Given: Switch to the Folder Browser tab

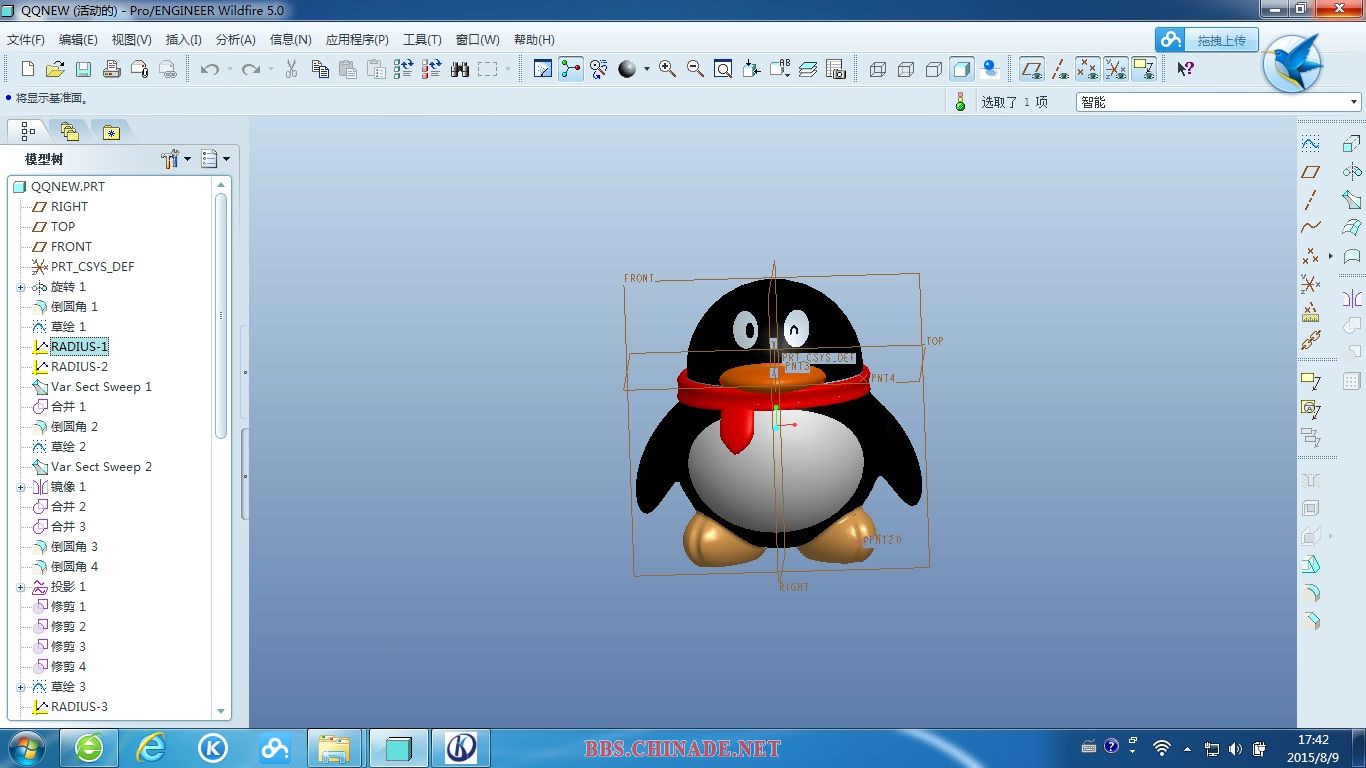Looking at the screenshot, I should [69, 131].
